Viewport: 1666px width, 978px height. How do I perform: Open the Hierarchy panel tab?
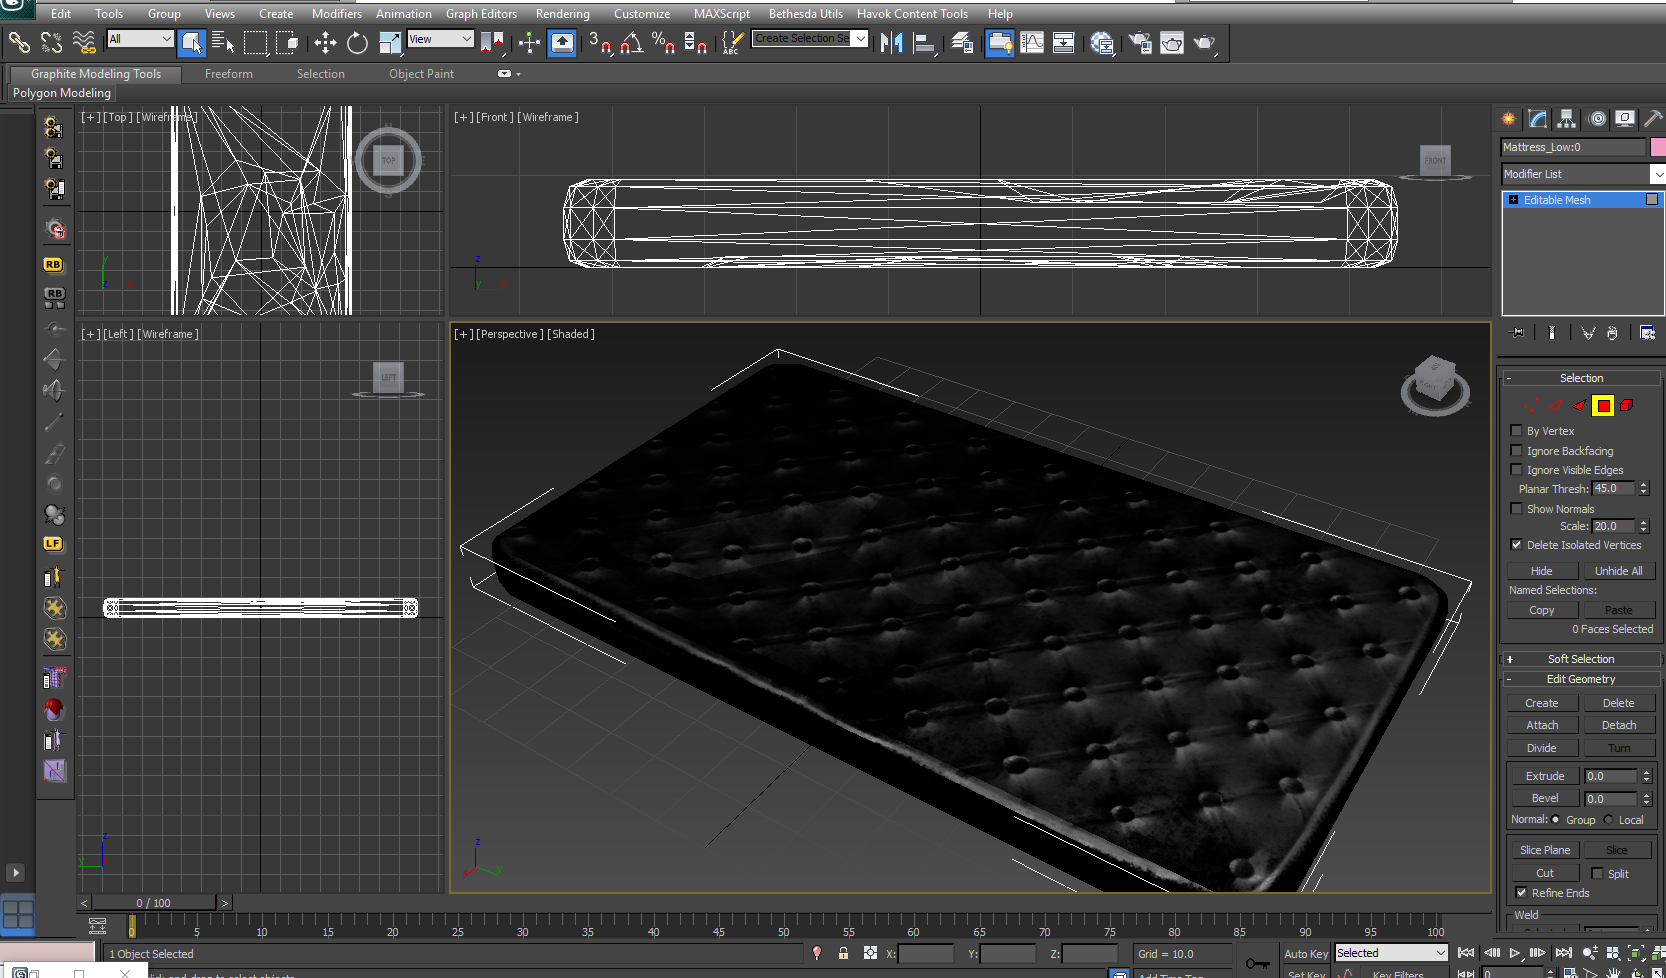1567,119
